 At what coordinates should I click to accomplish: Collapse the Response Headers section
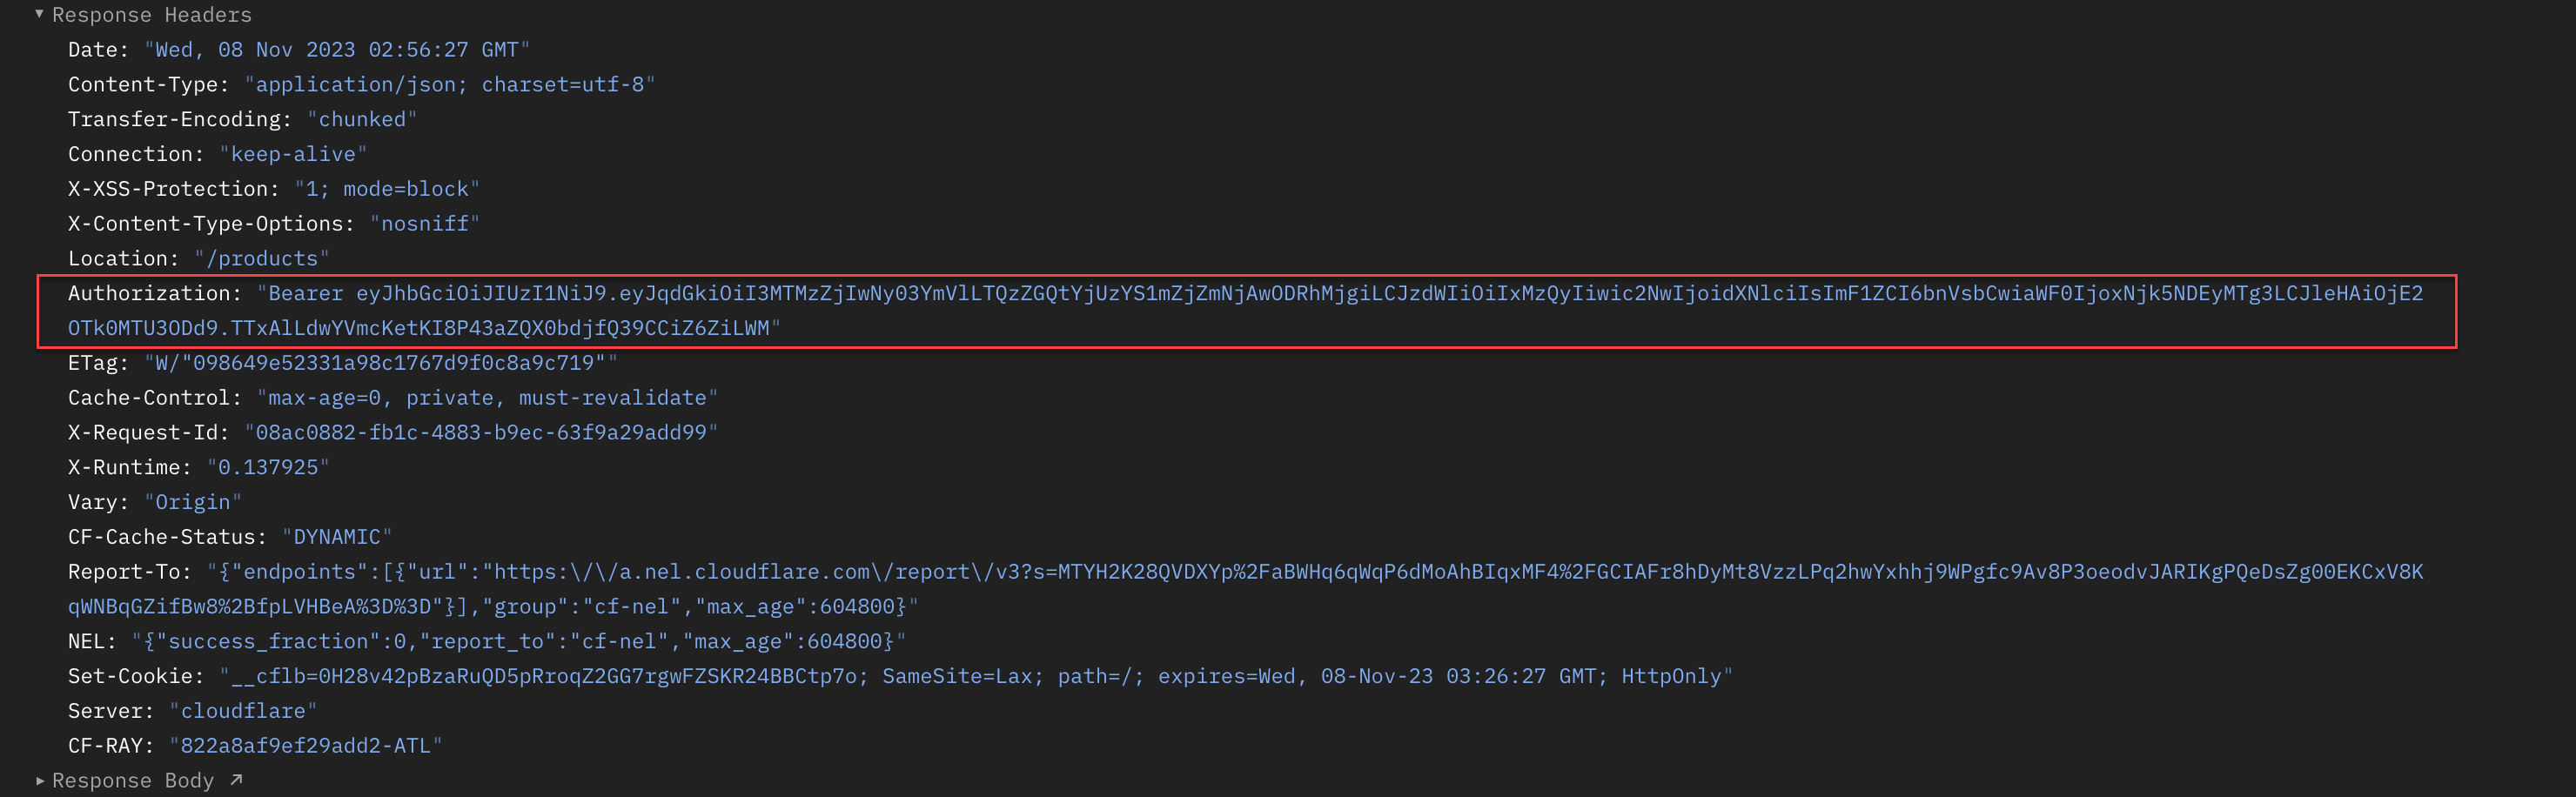(39, 14)
